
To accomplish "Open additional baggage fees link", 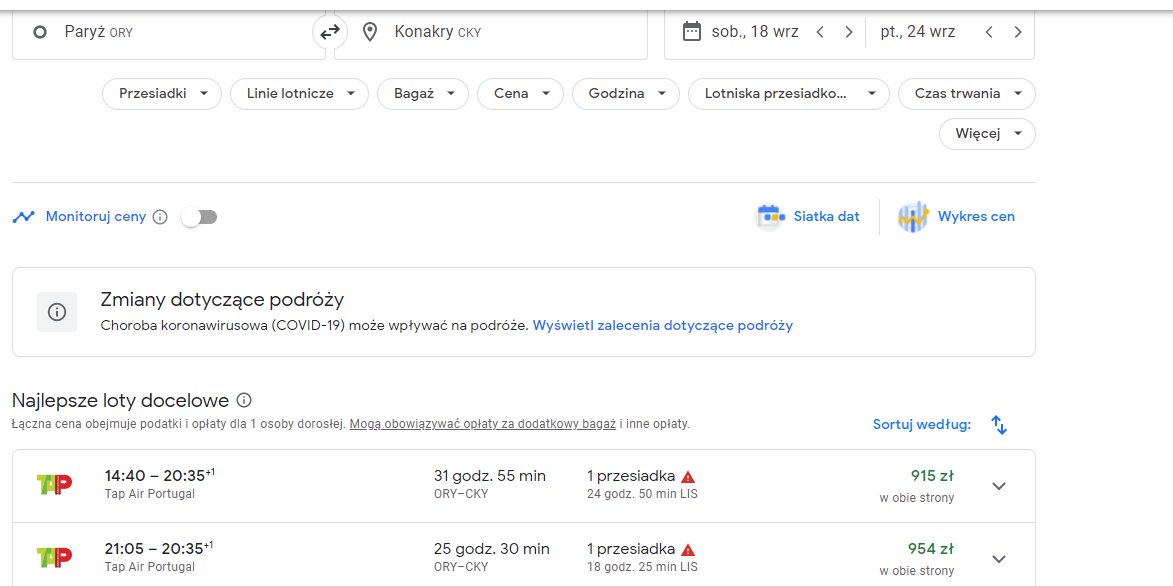I will pyautogui.click(x=483, y=424).
